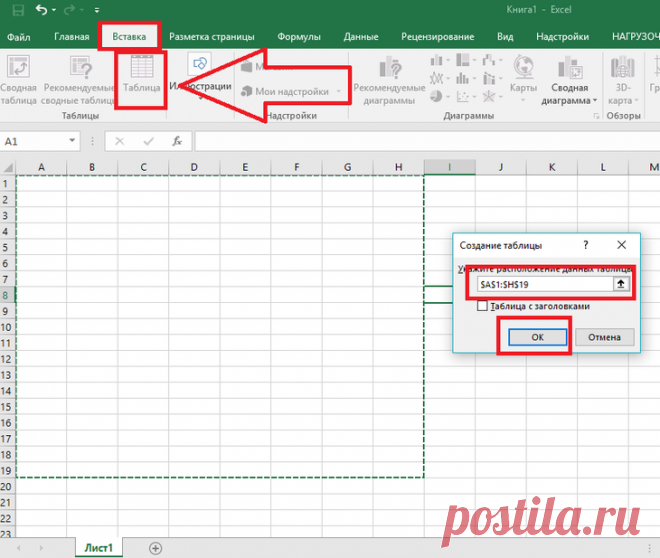Switch to the Формулы tab
This screenshot has width=660, height=558.
[x=299, y=37]
